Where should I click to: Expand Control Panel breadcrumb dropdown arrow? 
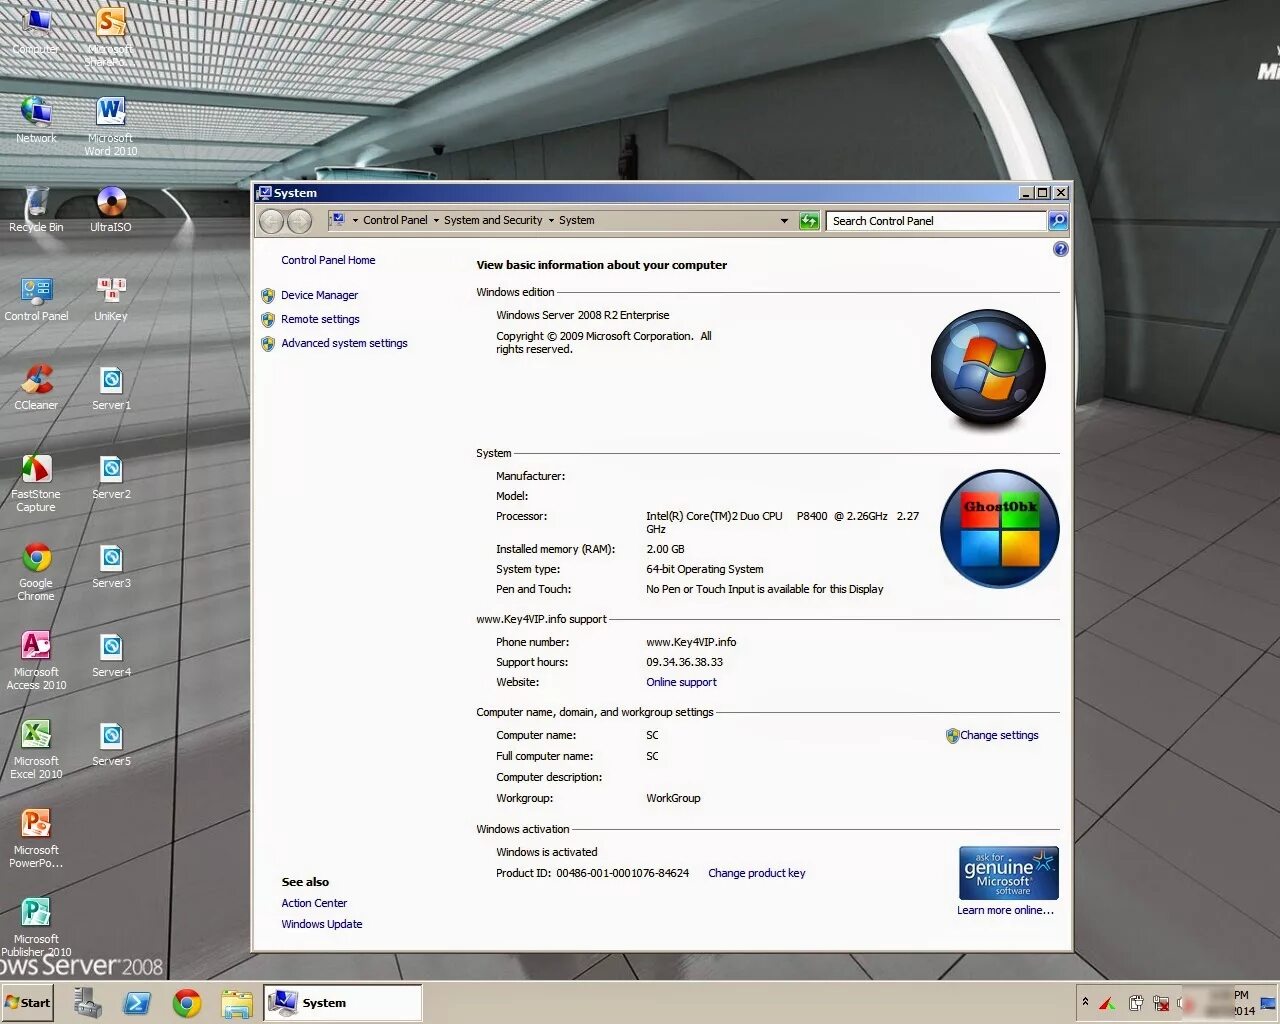tap(436, 220)
